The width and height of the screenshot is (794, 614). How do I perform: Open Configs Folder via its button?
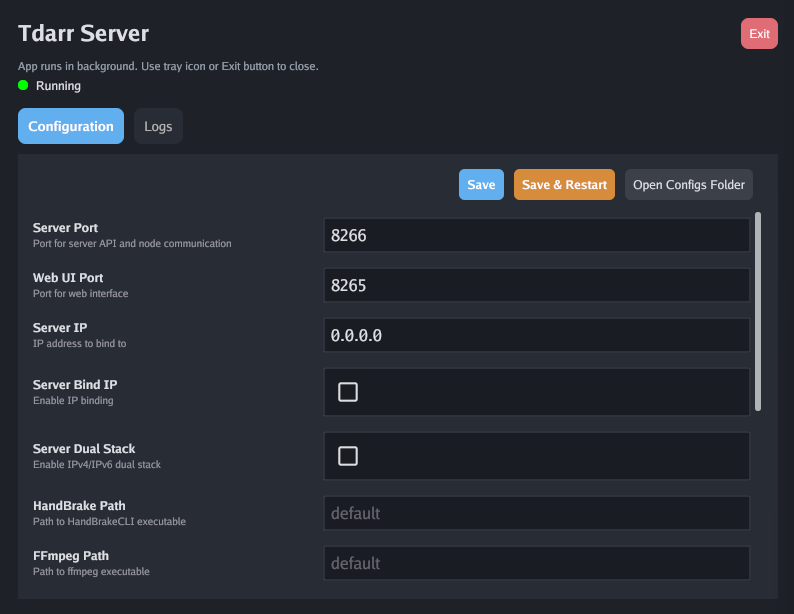(x=689, y=185)
